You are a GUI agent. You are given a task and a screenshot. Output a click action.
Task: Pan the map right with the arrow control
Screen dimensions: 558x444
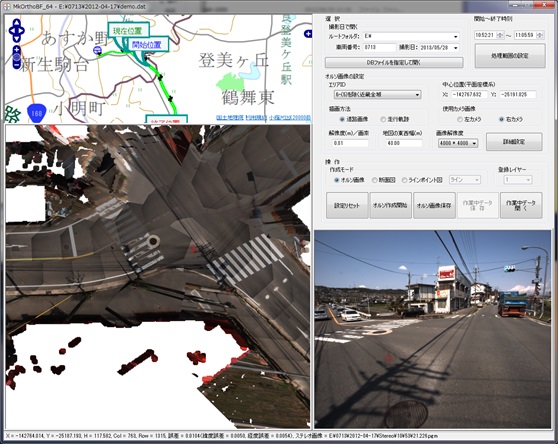click(x=21, y=30)
